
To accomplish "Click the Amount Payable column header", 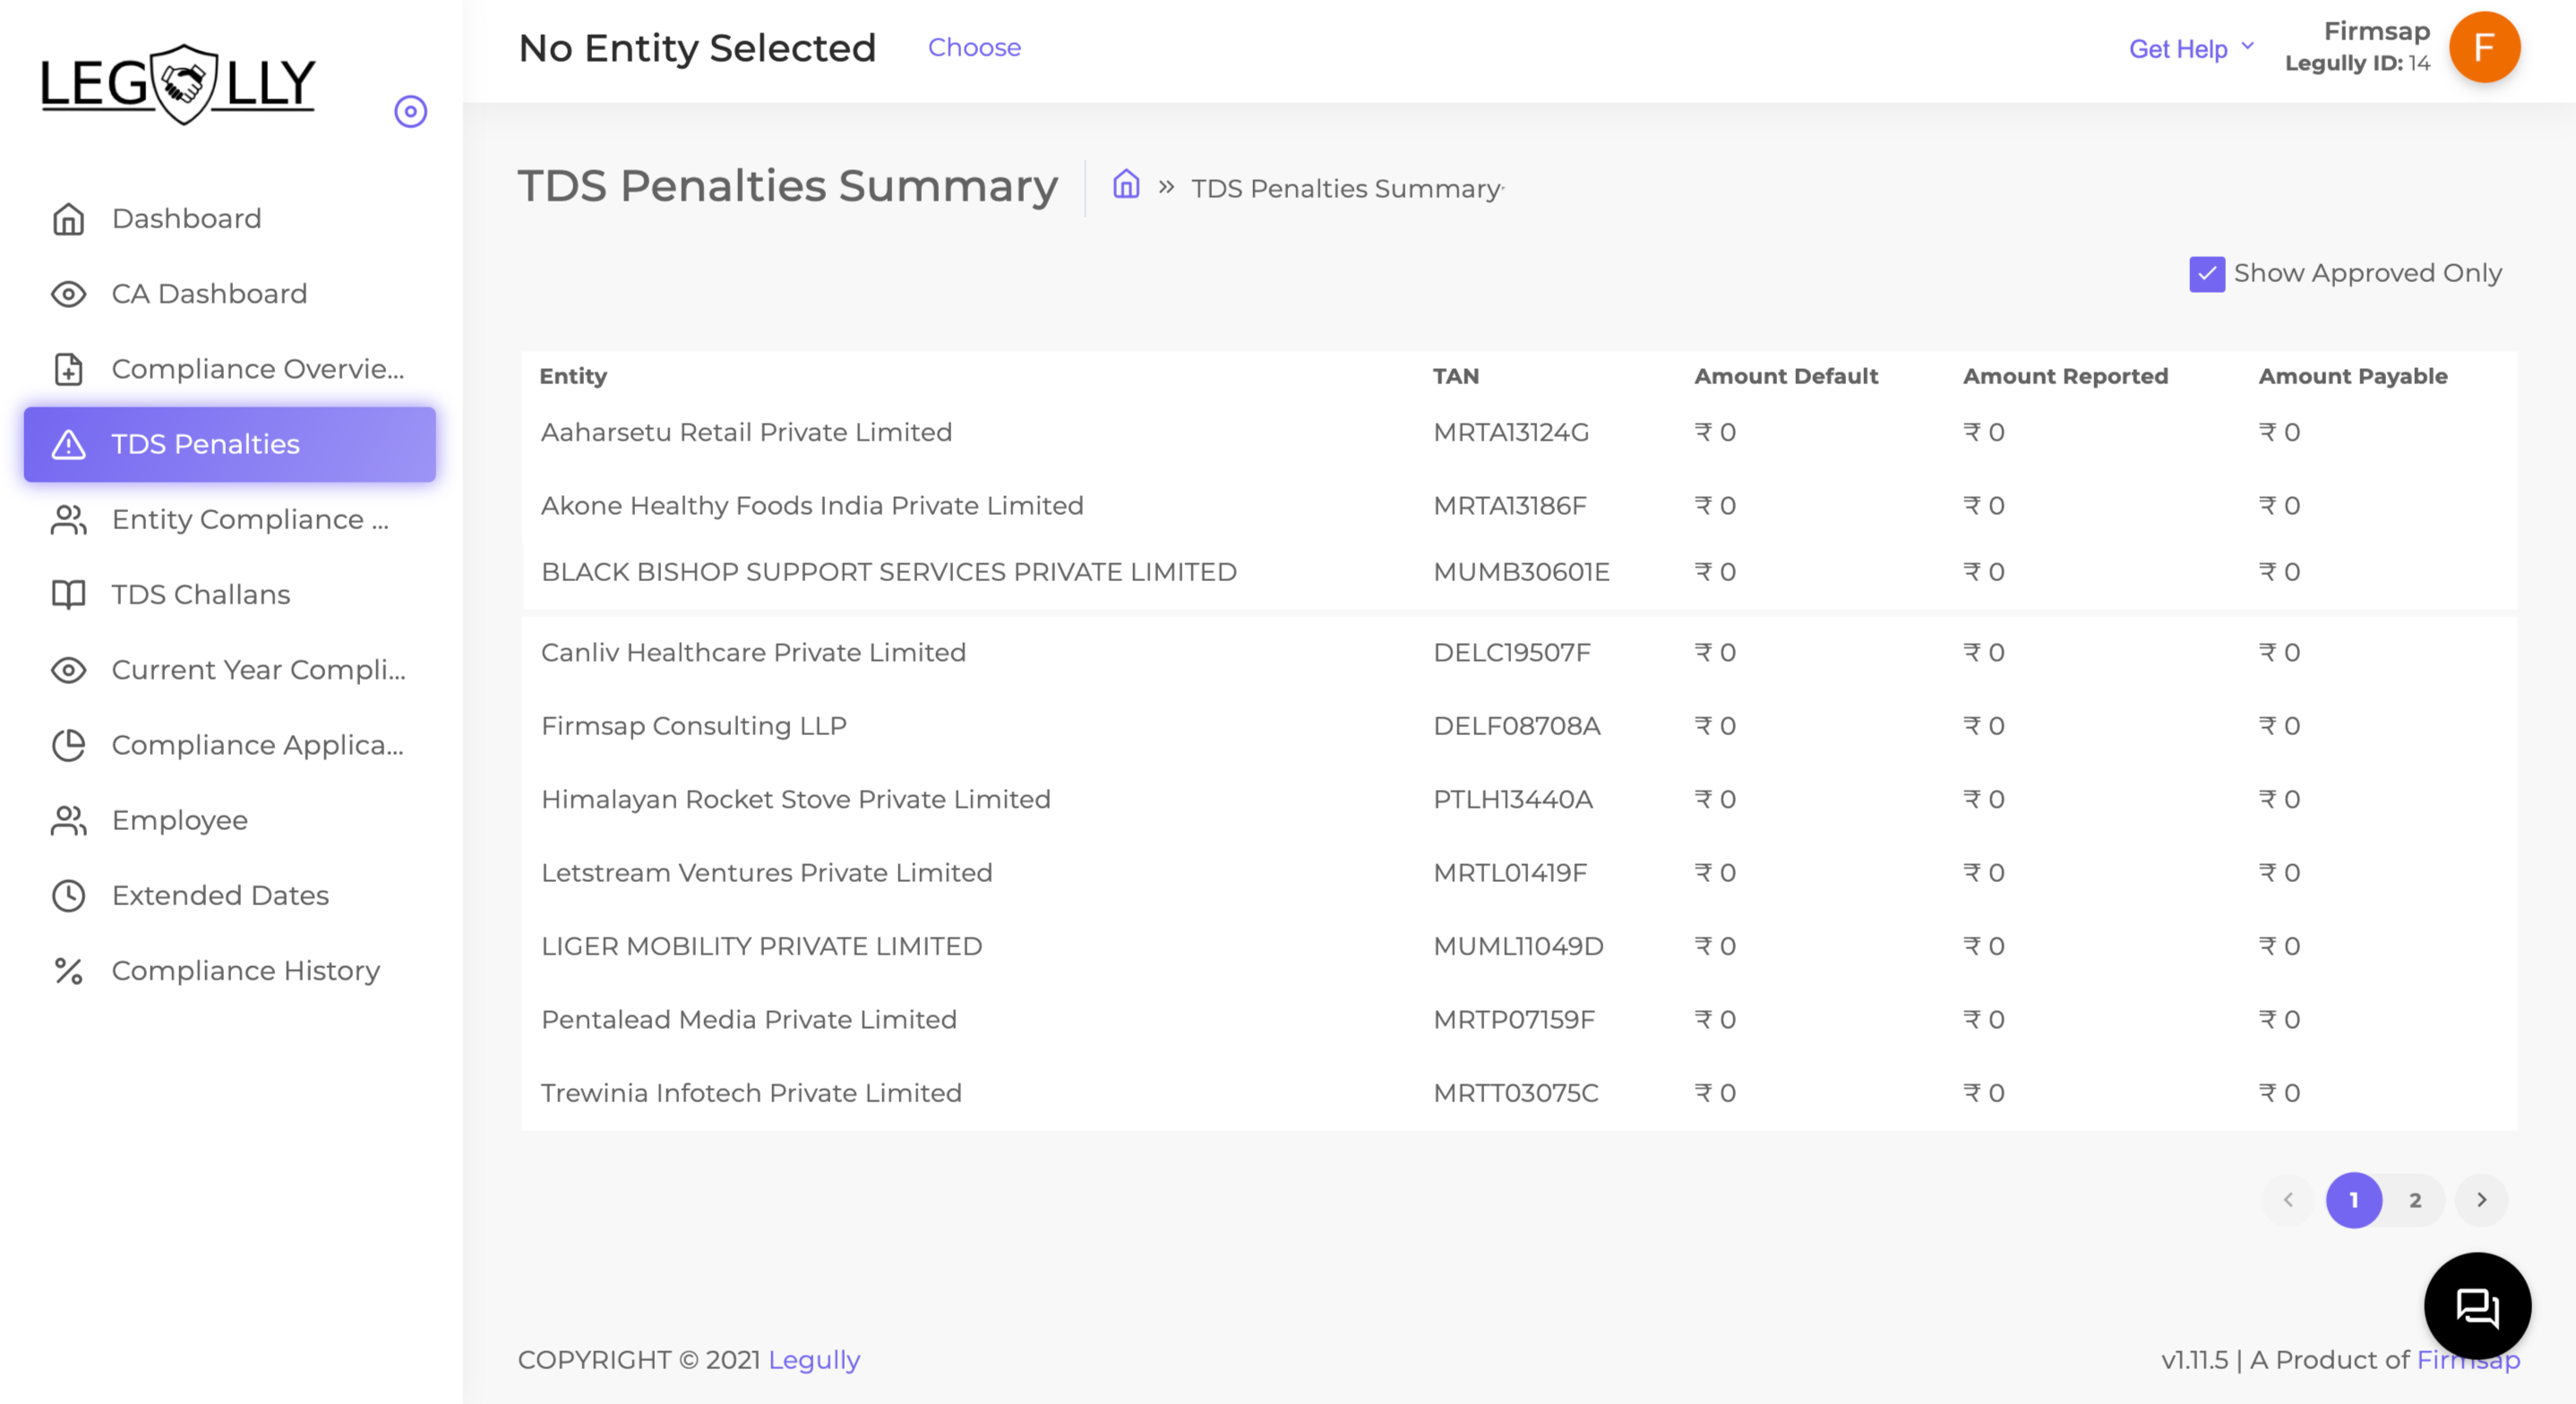I will [x=2353, y=376].
